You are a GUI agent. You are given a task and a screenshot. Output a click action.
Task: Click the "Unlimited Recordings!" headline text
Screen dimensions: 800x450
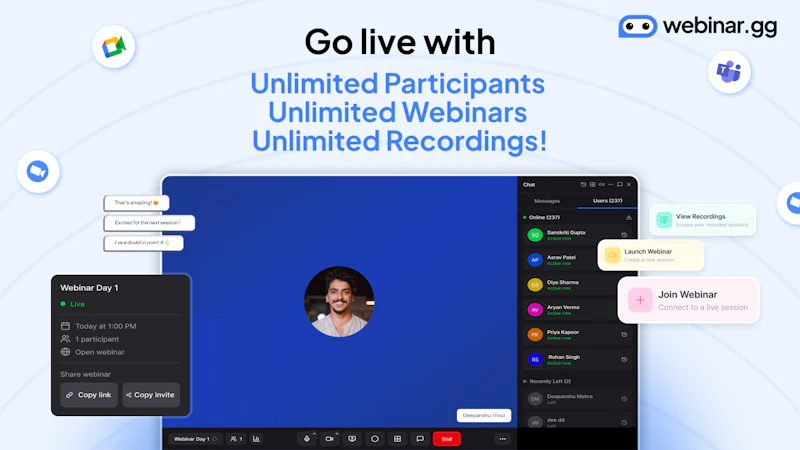click(399, 141)
